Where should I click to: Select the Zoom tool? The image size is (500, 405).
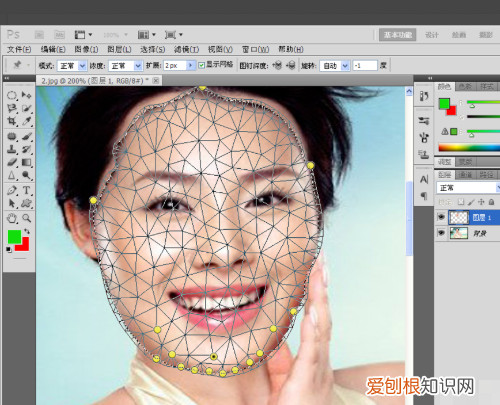(x=26, y=218)
